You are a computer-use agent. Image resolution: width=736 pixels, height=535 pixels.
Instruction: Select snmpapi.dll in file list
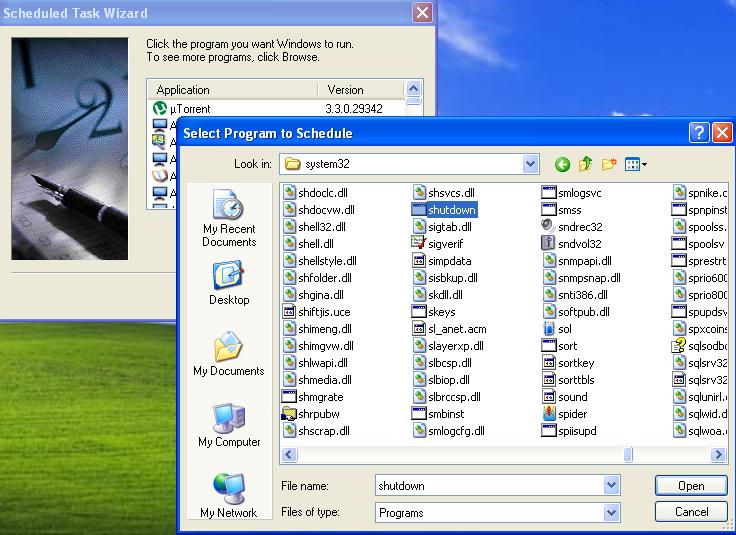tap(577, 261)
